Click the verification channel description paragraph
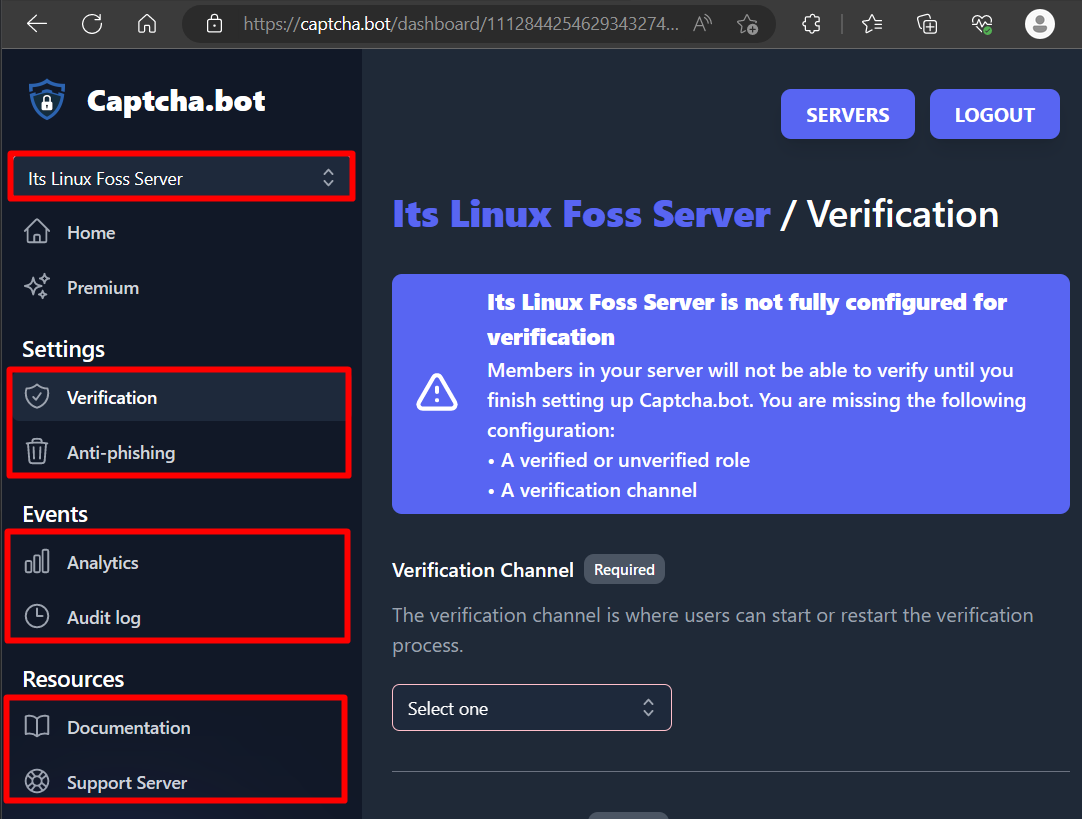This screenshot has width=1082, height=819. pyautogui.click(x=712, y=630)
